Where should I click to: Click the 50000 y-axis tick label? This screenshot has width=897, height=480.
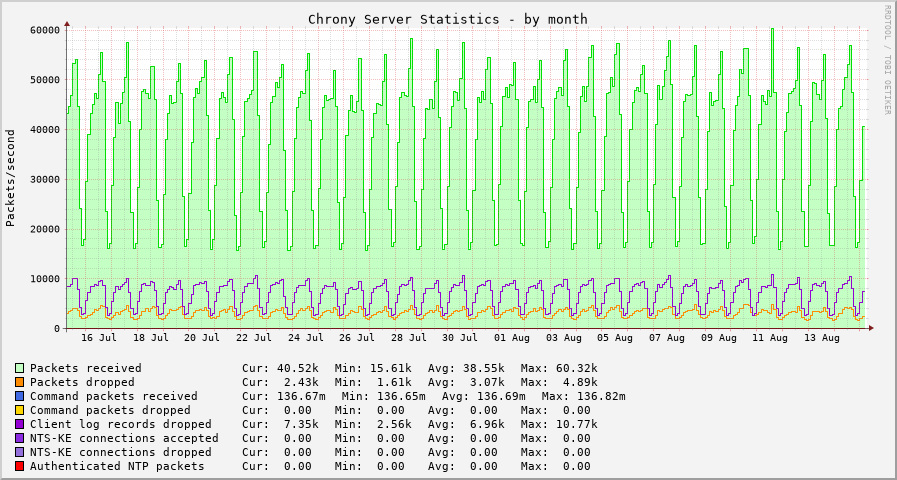click(45, 80)
